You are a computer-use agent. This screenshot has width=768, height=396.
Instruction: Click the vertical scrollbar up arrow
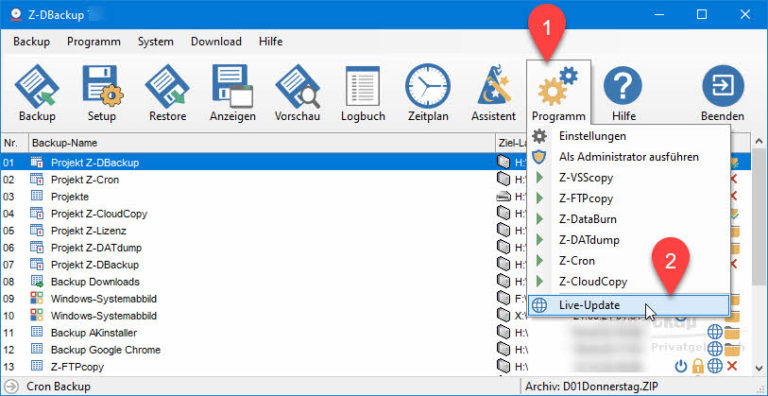point(760,141)
